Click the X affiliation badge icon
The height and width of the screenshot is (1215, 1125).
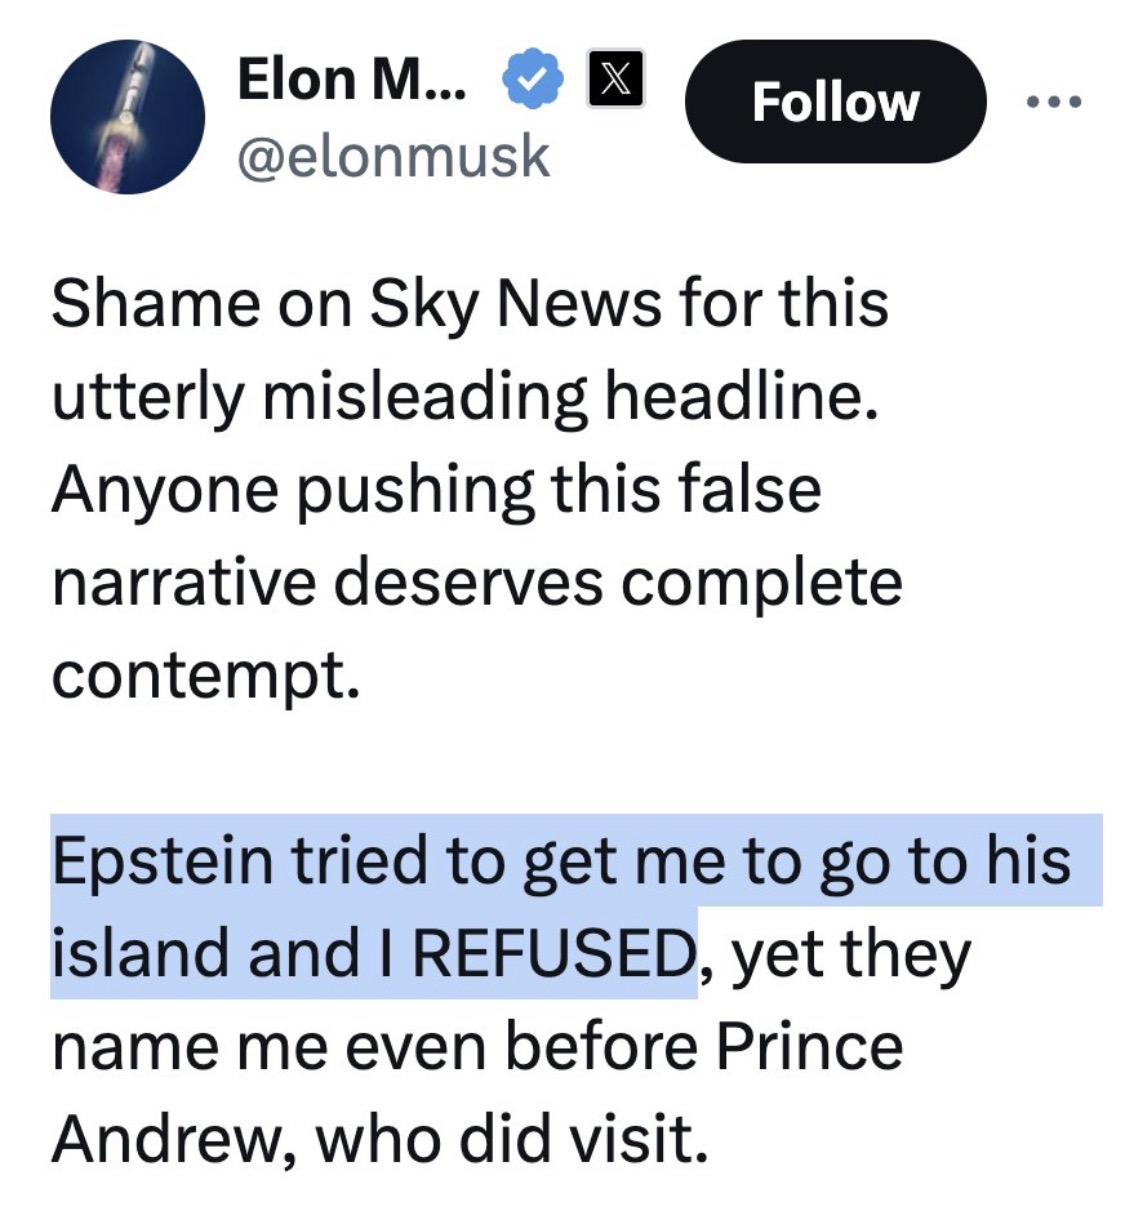click(614, 79)
